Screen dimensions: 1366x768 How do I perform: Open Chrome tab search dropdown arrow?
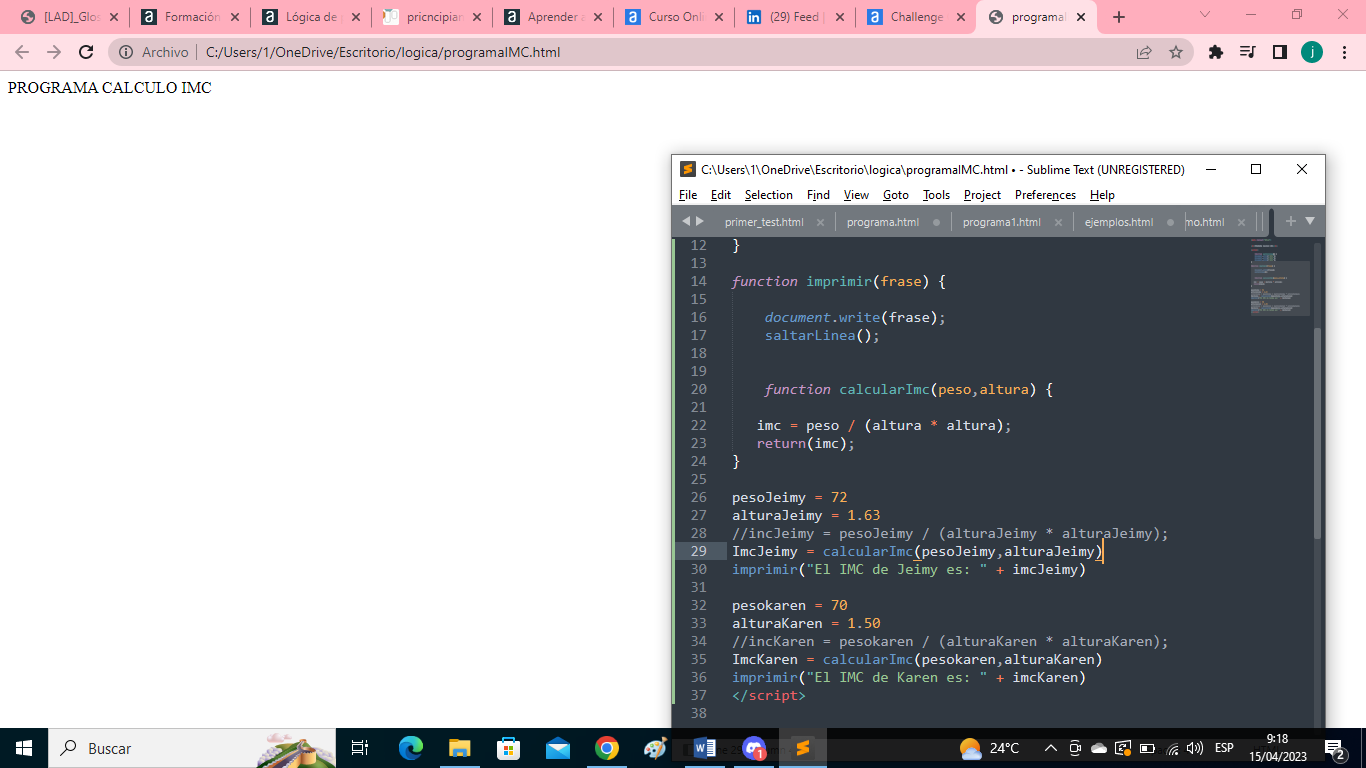tap(1205, 15)
